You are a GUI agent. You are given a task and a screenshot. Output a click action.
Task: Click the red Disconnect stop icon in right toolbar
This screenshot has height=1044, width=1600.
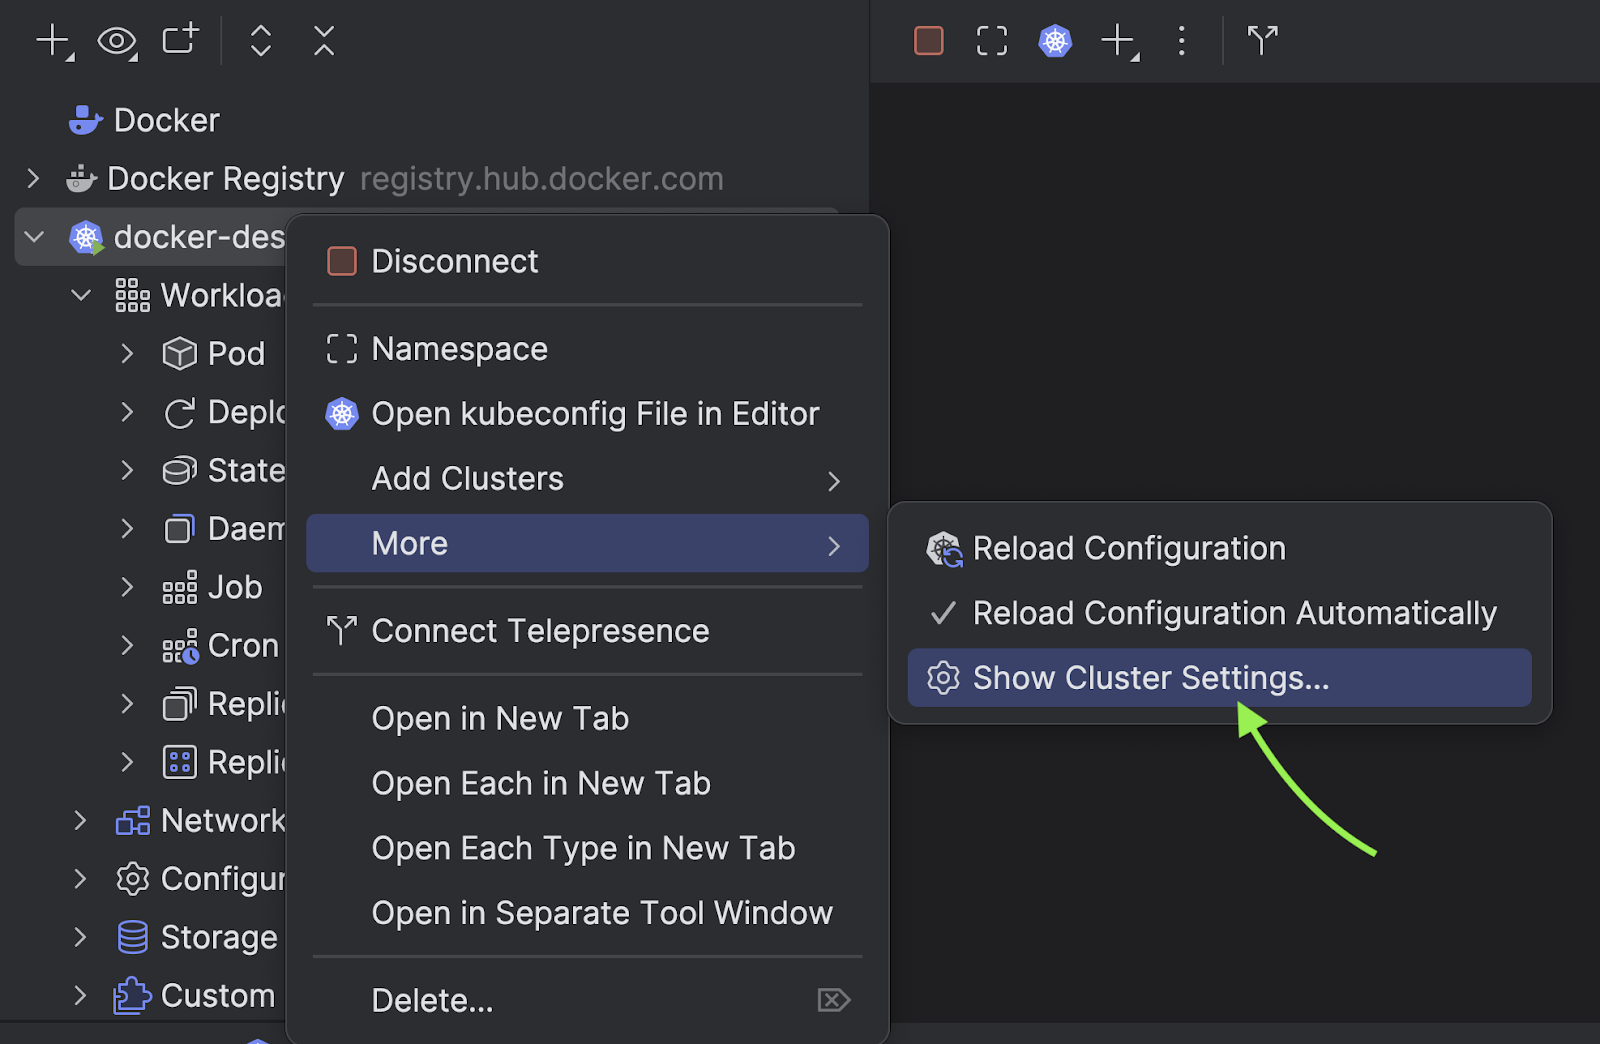click(929, 41)
